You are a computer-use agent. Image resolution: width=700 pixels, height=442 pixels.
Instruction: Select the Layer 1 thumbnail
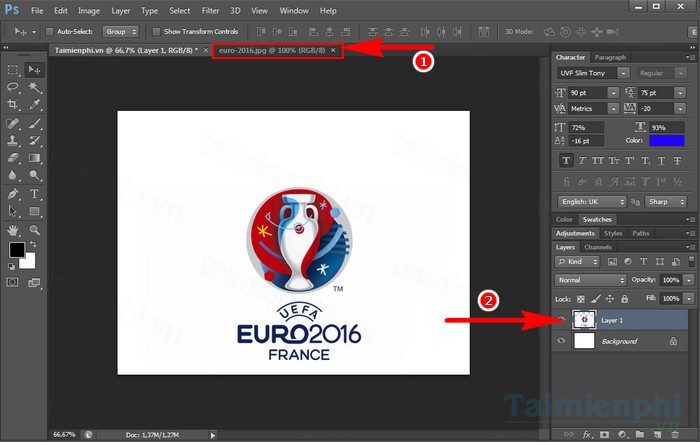coord(584,320)
